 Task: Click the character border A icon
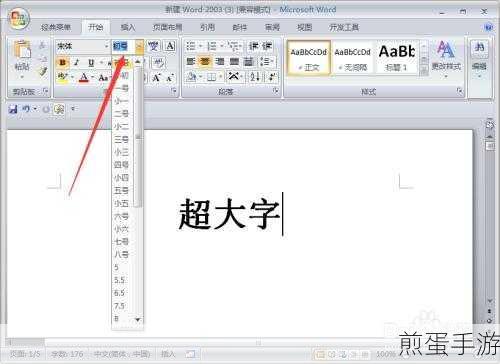tap(170, 46)
